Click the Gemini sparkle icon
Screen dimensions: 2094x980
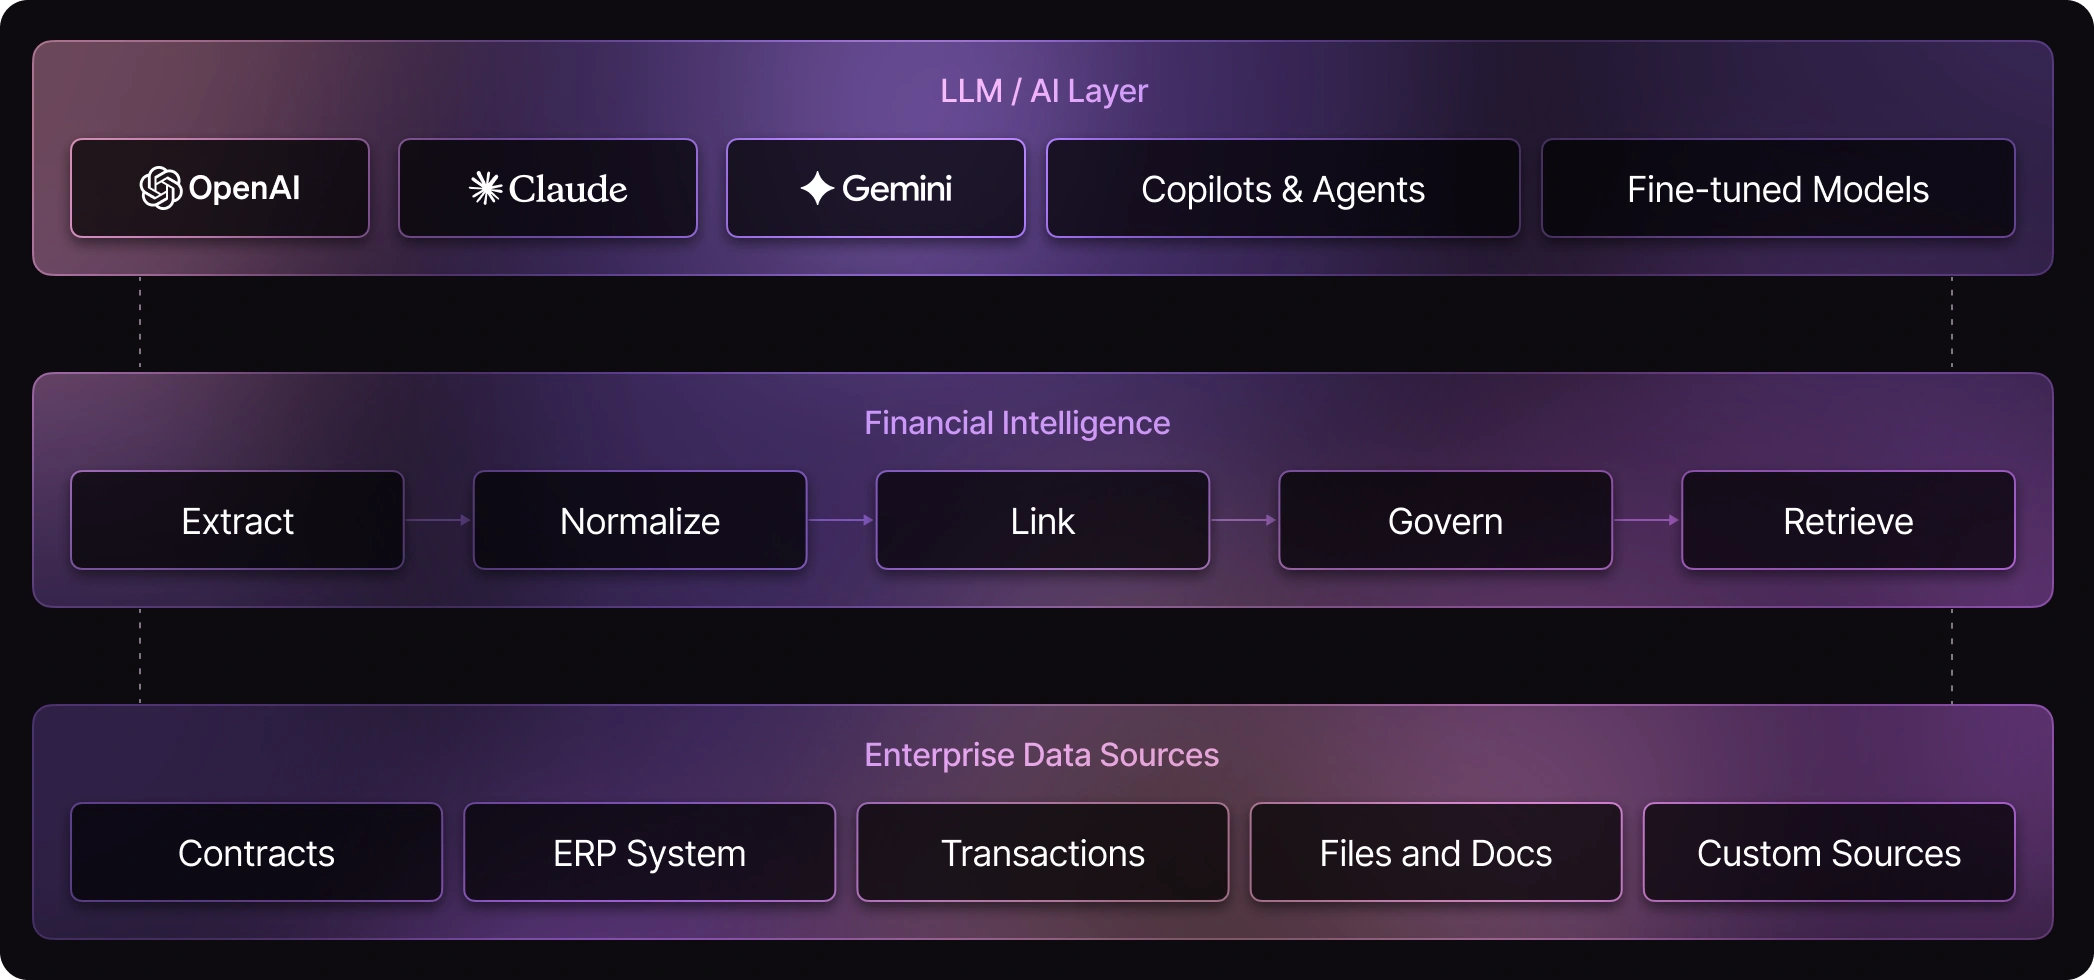817,188
